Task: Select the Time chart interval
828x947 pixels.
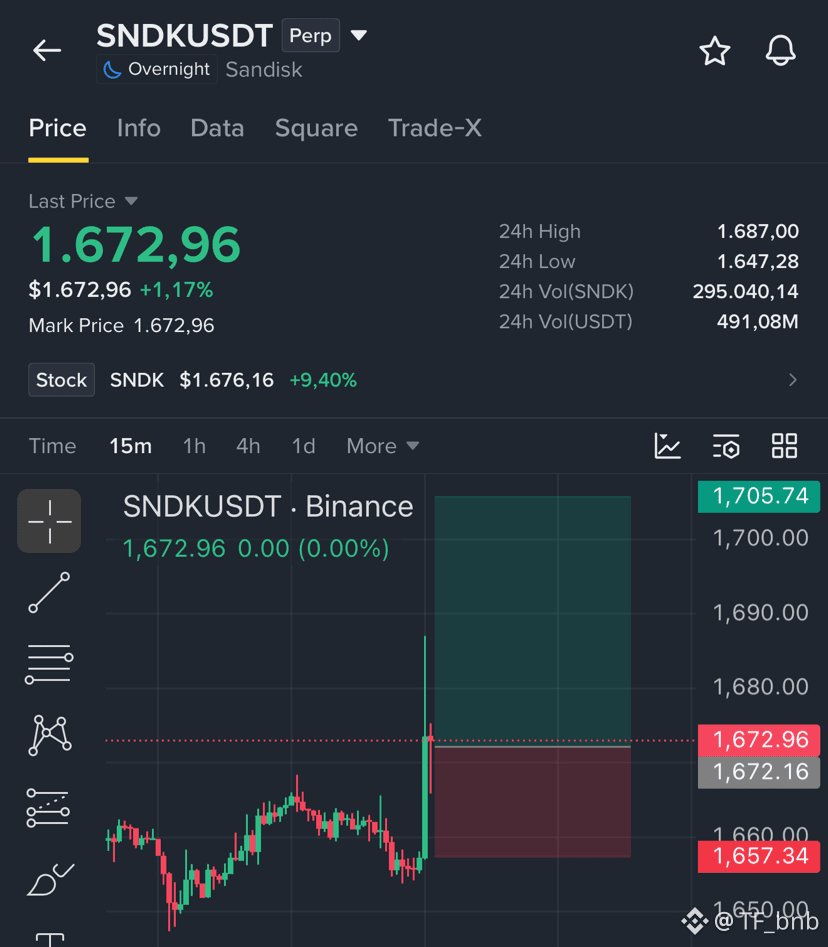Action: pos(53,446)
